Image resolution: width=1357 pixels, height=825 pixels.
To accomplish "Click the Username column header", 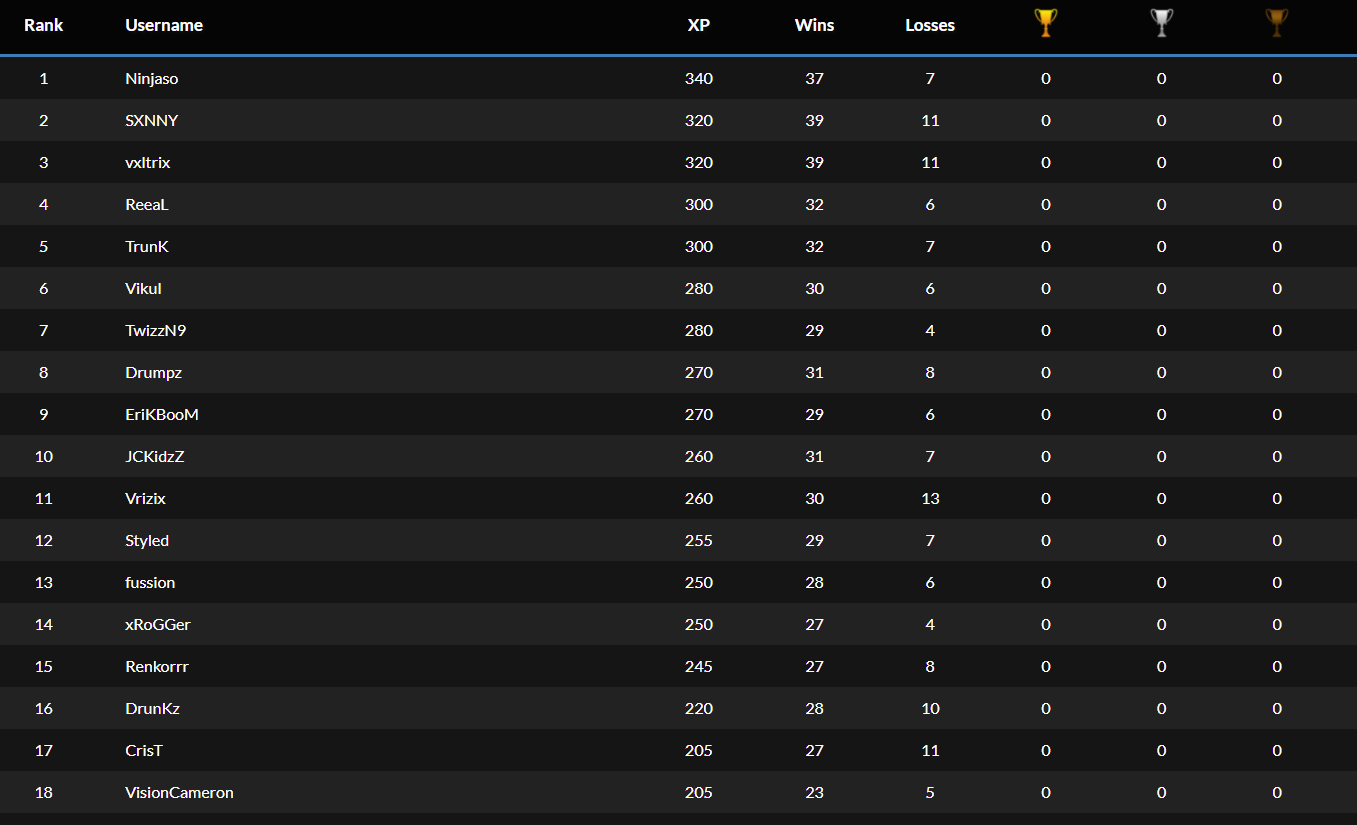I will 164,25.
